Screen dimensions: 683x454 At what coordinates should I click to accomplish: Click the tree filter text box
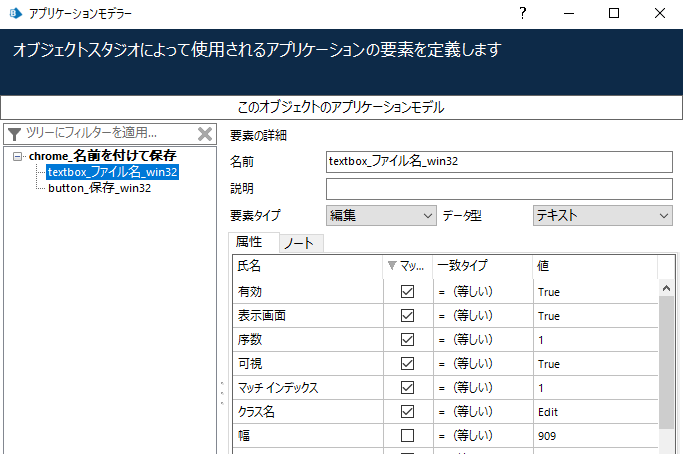(x=109, y=133)
